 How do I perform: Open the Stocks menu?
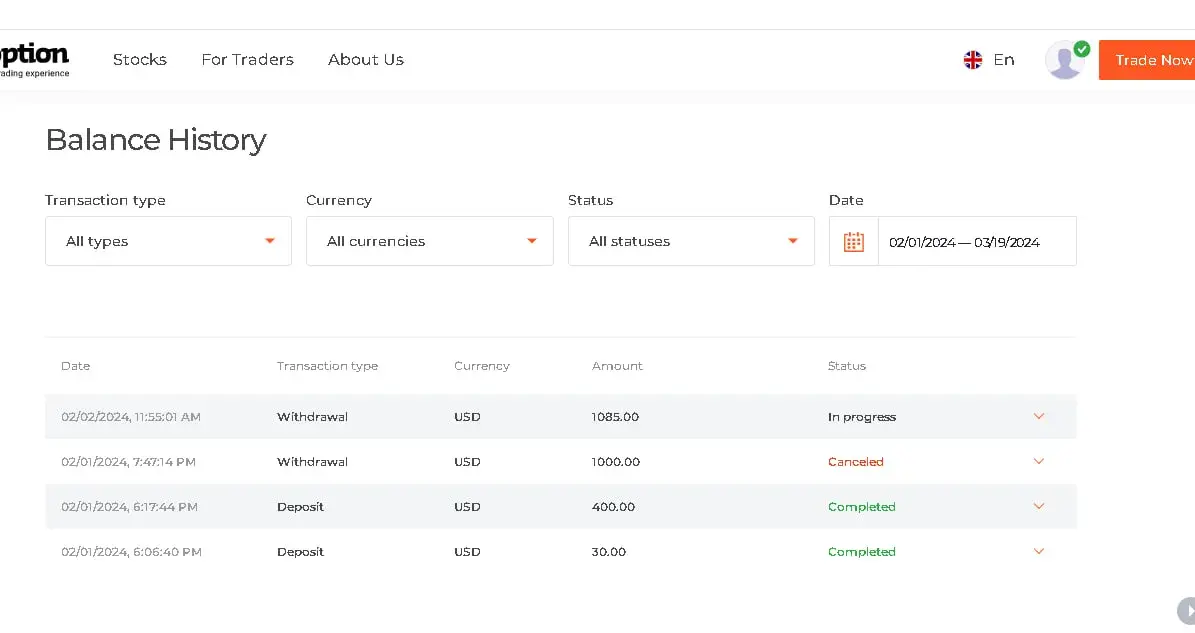point(140,60)
